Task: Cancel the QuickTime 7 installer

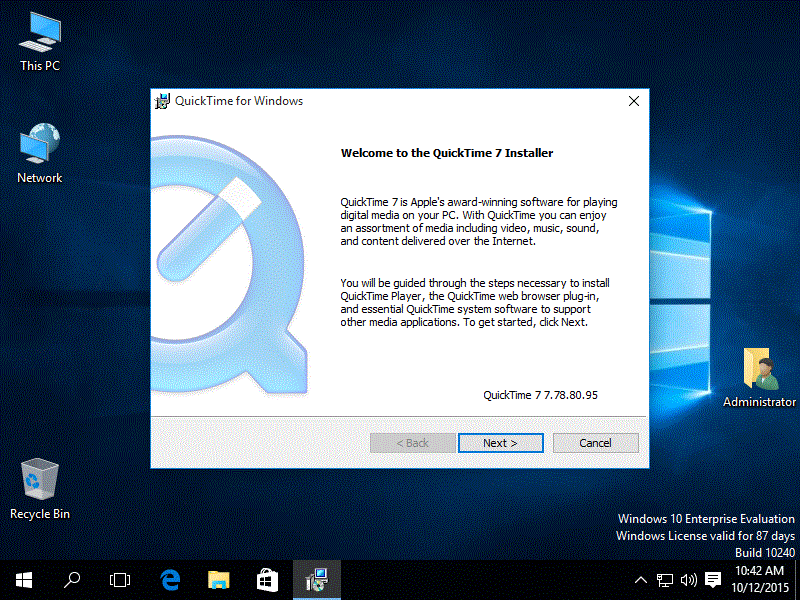Action: click(595, 443)
